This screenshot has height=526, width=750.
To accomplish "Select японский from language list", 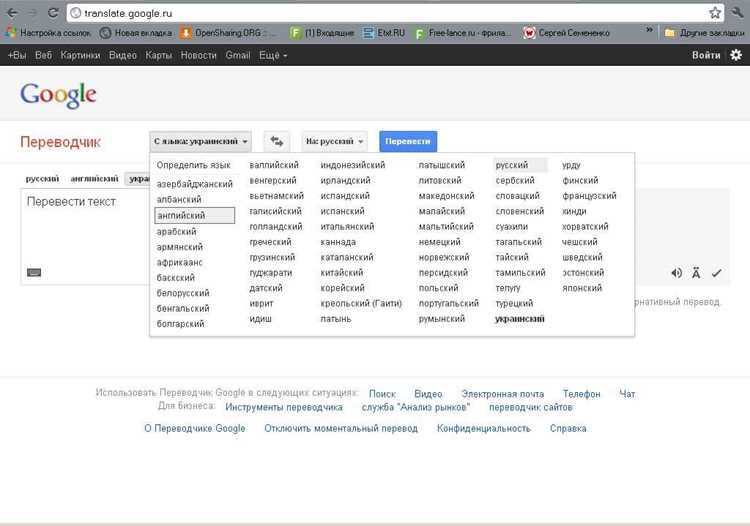I will 582,288.
